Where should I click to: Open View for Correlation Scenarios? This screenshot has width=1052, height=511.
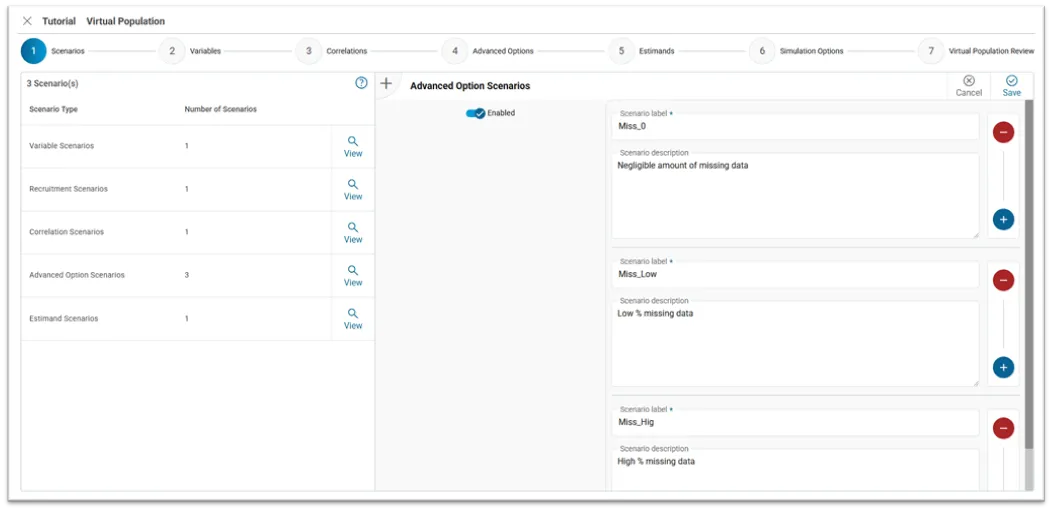coord(353,232)
